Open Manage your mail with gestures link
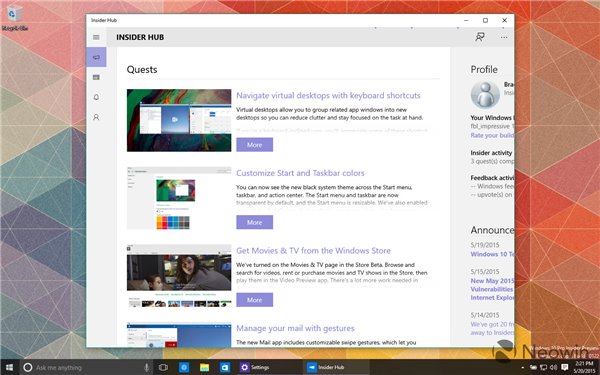This screenshot has height=375, width=600. click(295, 328)
